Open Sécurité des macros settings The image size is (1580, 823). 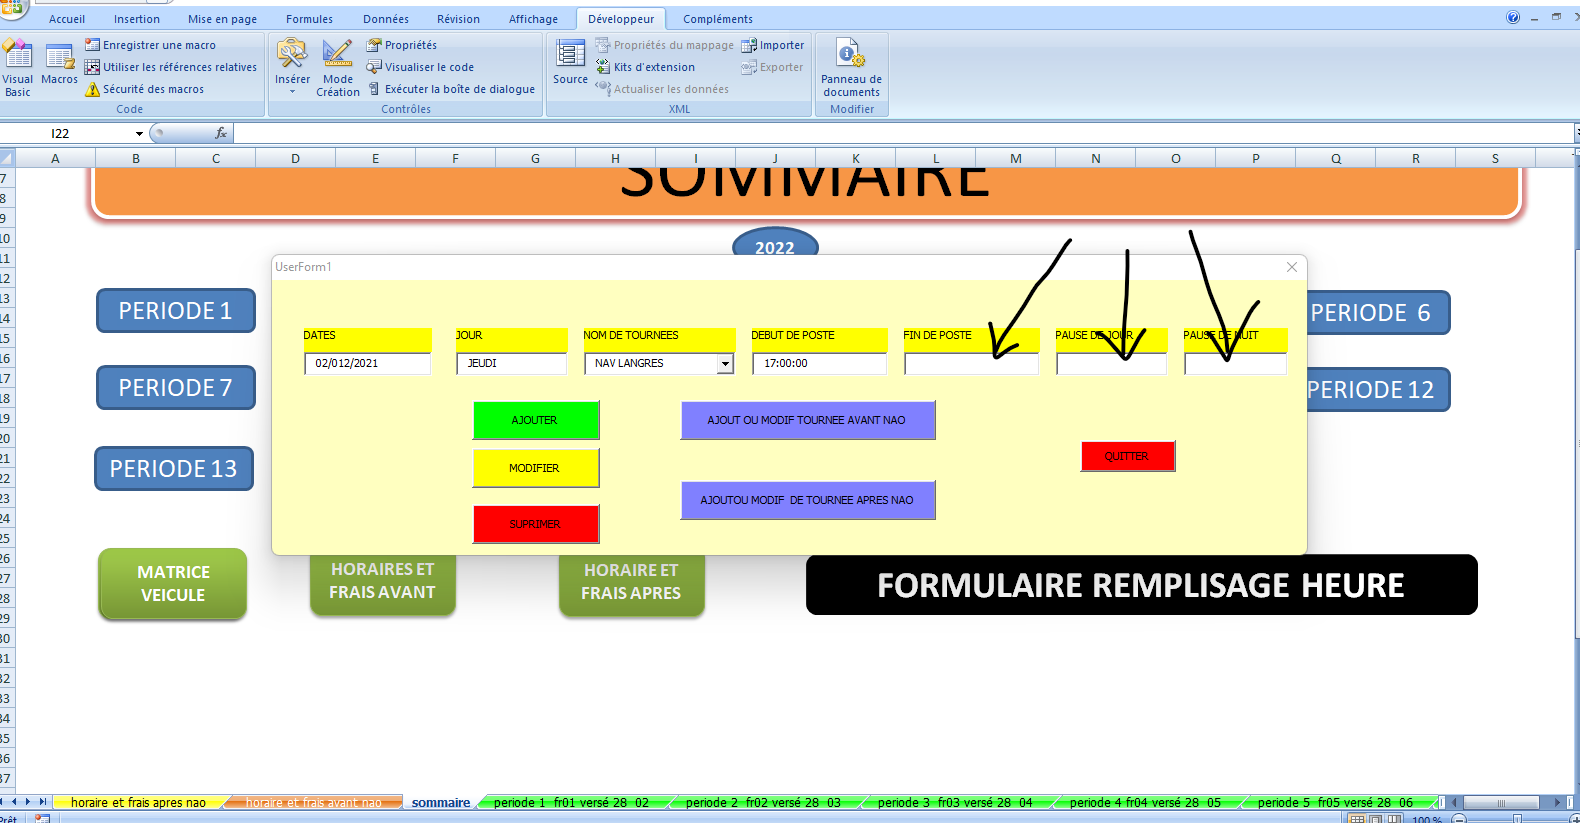[x=144, y=89]
